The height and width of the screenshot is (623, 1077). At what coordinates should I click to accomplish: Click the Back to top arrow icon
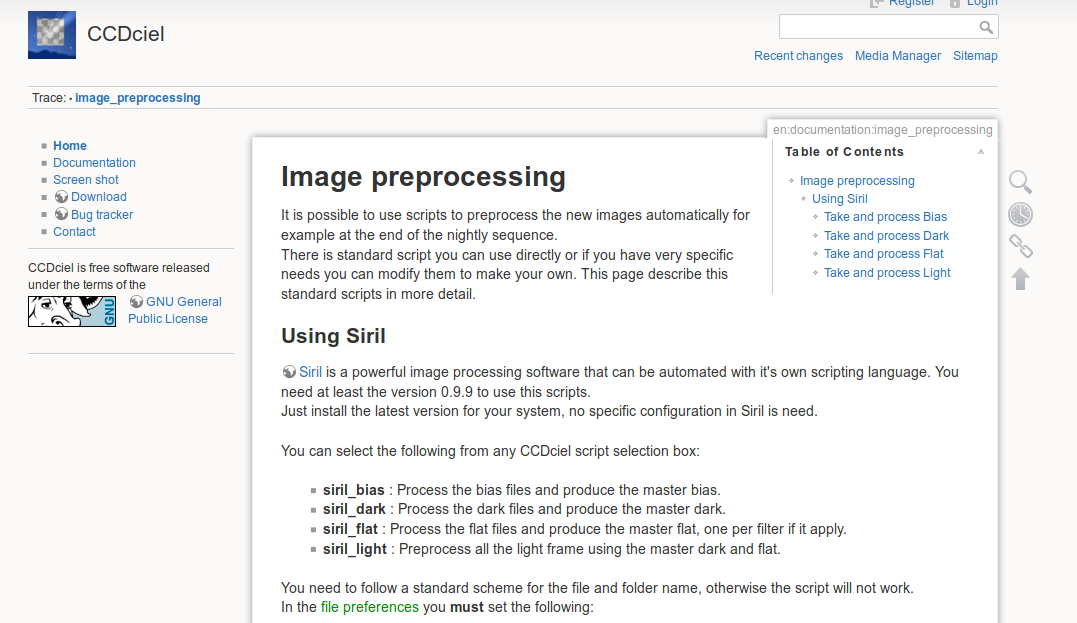click(1020, 278)
